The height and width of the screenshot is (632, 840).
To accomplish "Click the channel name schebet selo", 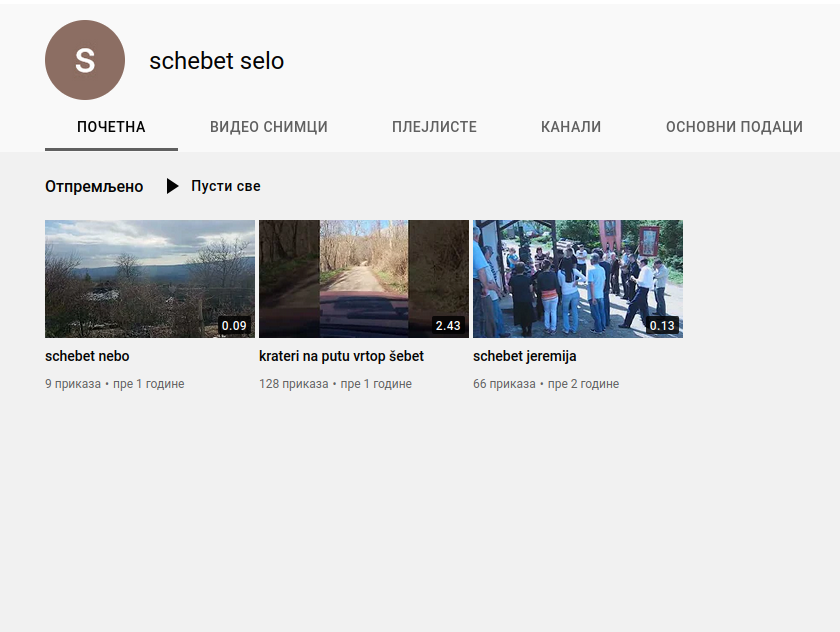I will (216, 61).
